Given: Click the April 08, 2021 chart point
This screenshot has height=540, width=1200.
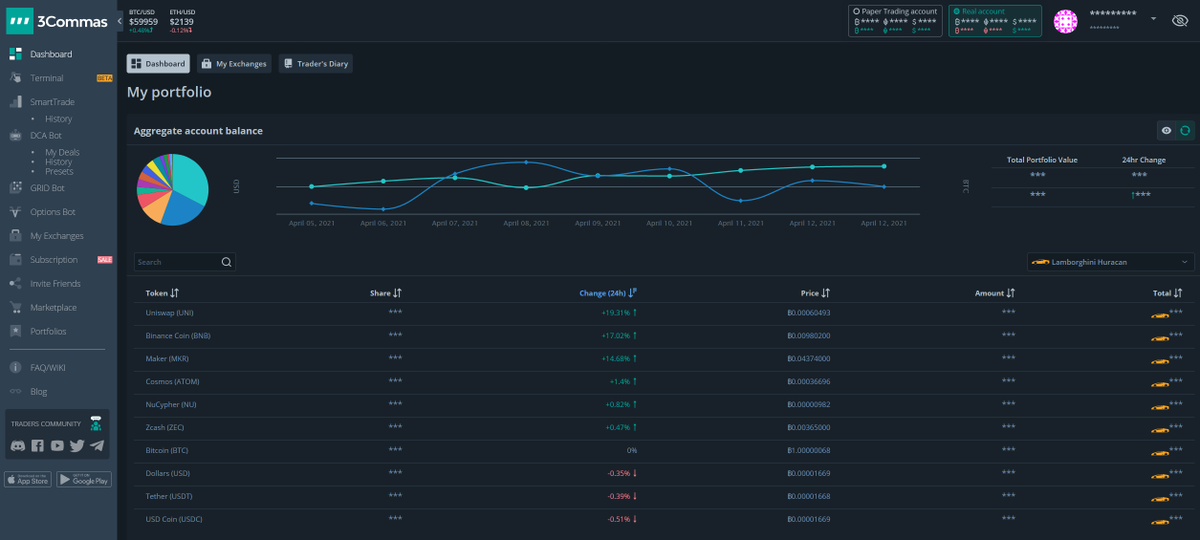Looking at the screenshot, I should [x=526, y=162].
